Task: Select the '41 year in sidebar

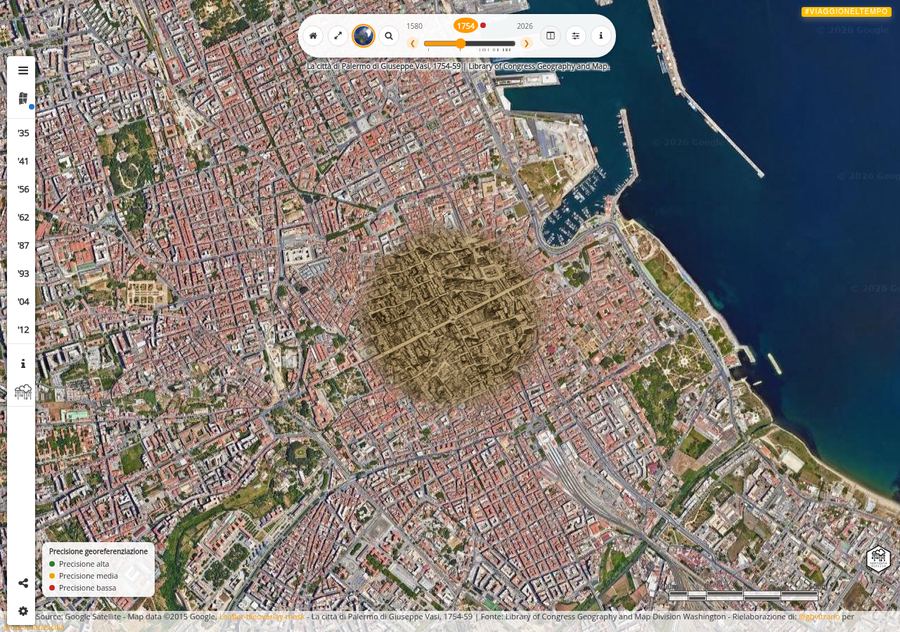Action: click(x=23, y=161)
